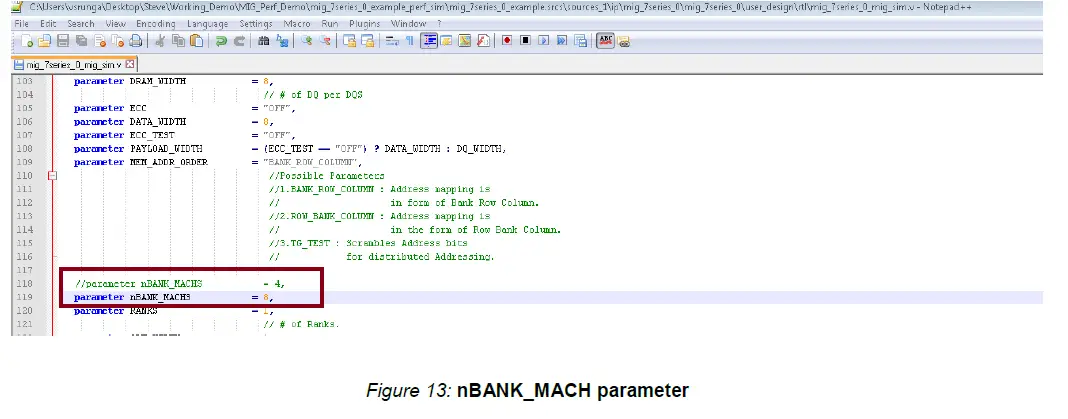This screenshot has width=1068, height=419.
Task: Click line number 119 in margin
Action: 24,298
